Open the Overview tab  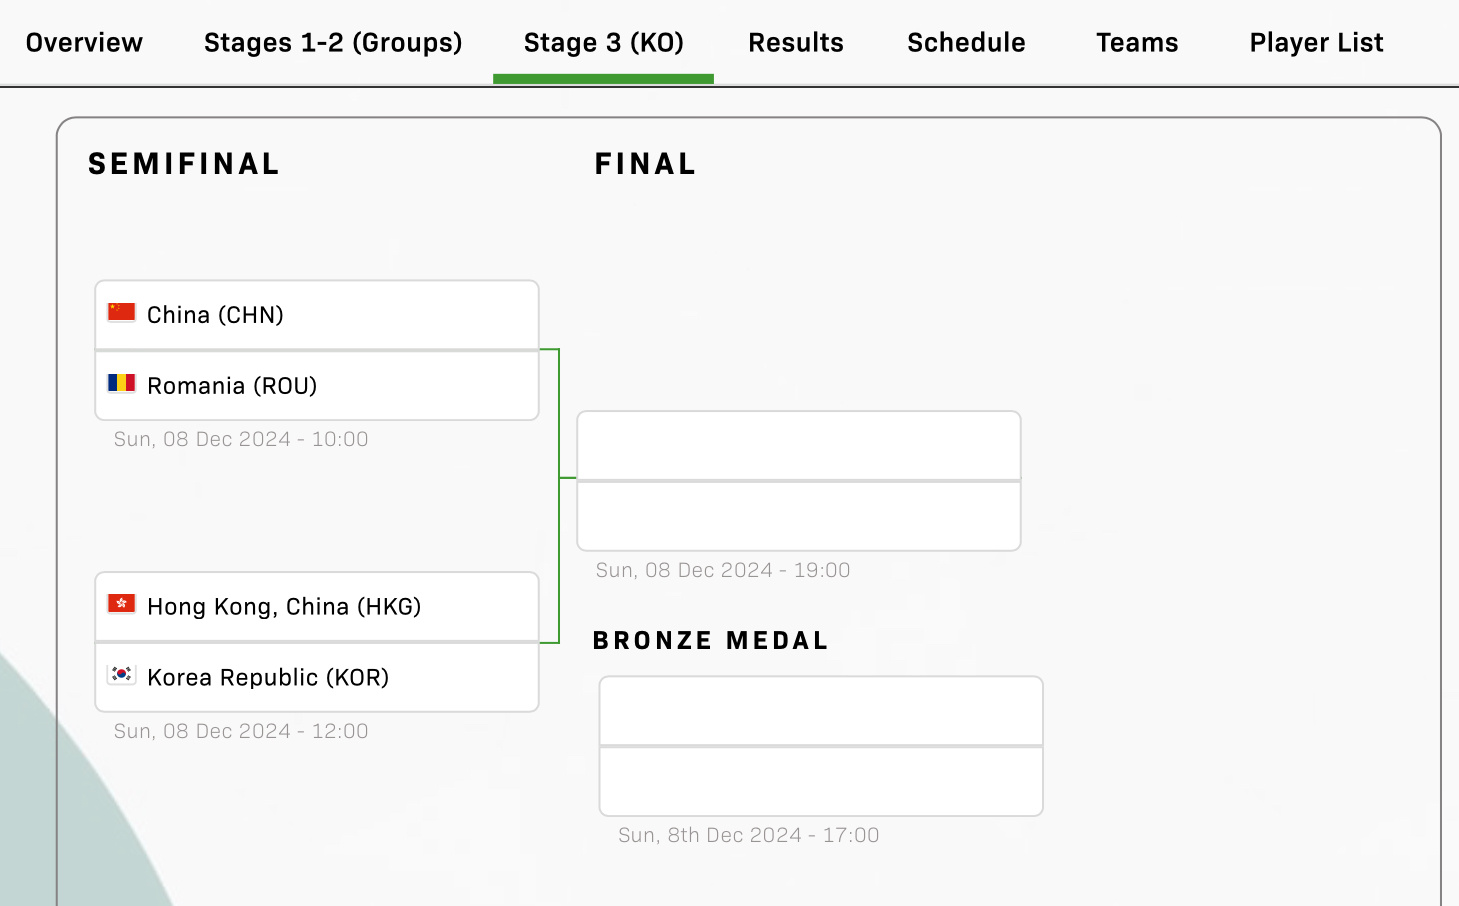(x=84, y=43)
